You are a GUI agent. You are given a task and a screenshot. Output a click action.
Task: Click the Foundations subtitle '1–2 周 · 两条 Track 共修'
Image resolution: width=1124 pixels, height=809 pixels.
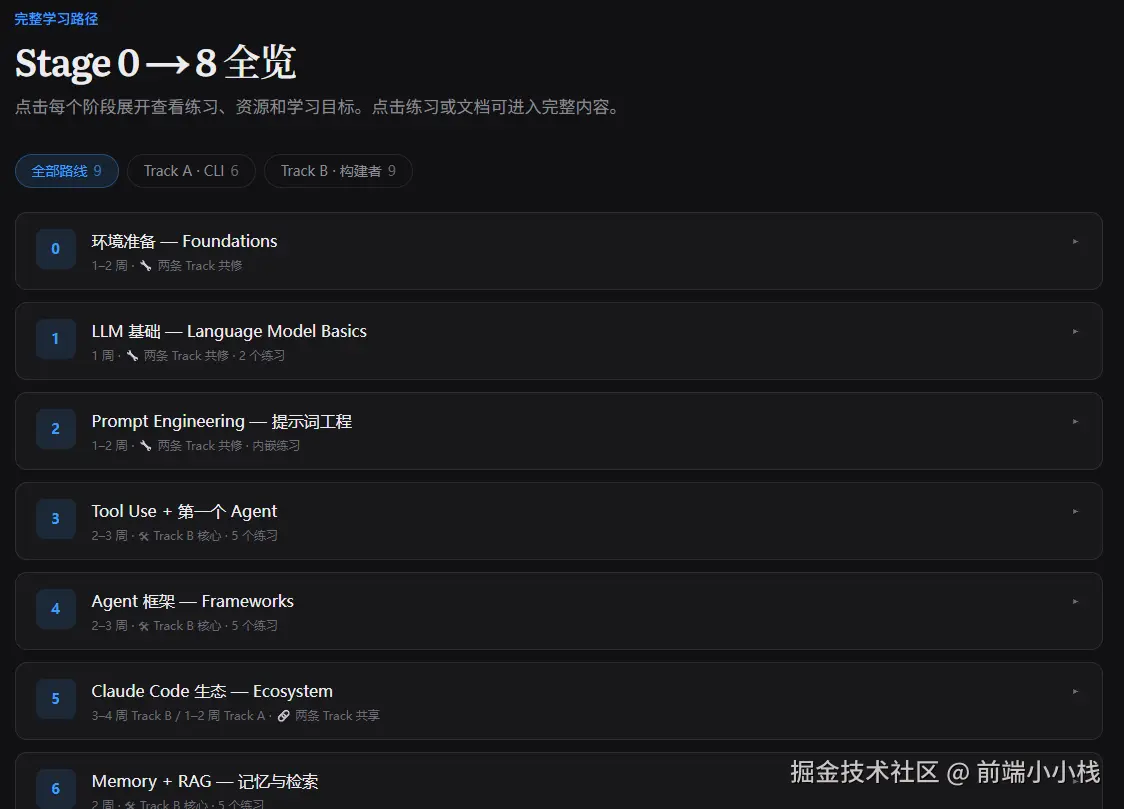click(x=167, y=266)
